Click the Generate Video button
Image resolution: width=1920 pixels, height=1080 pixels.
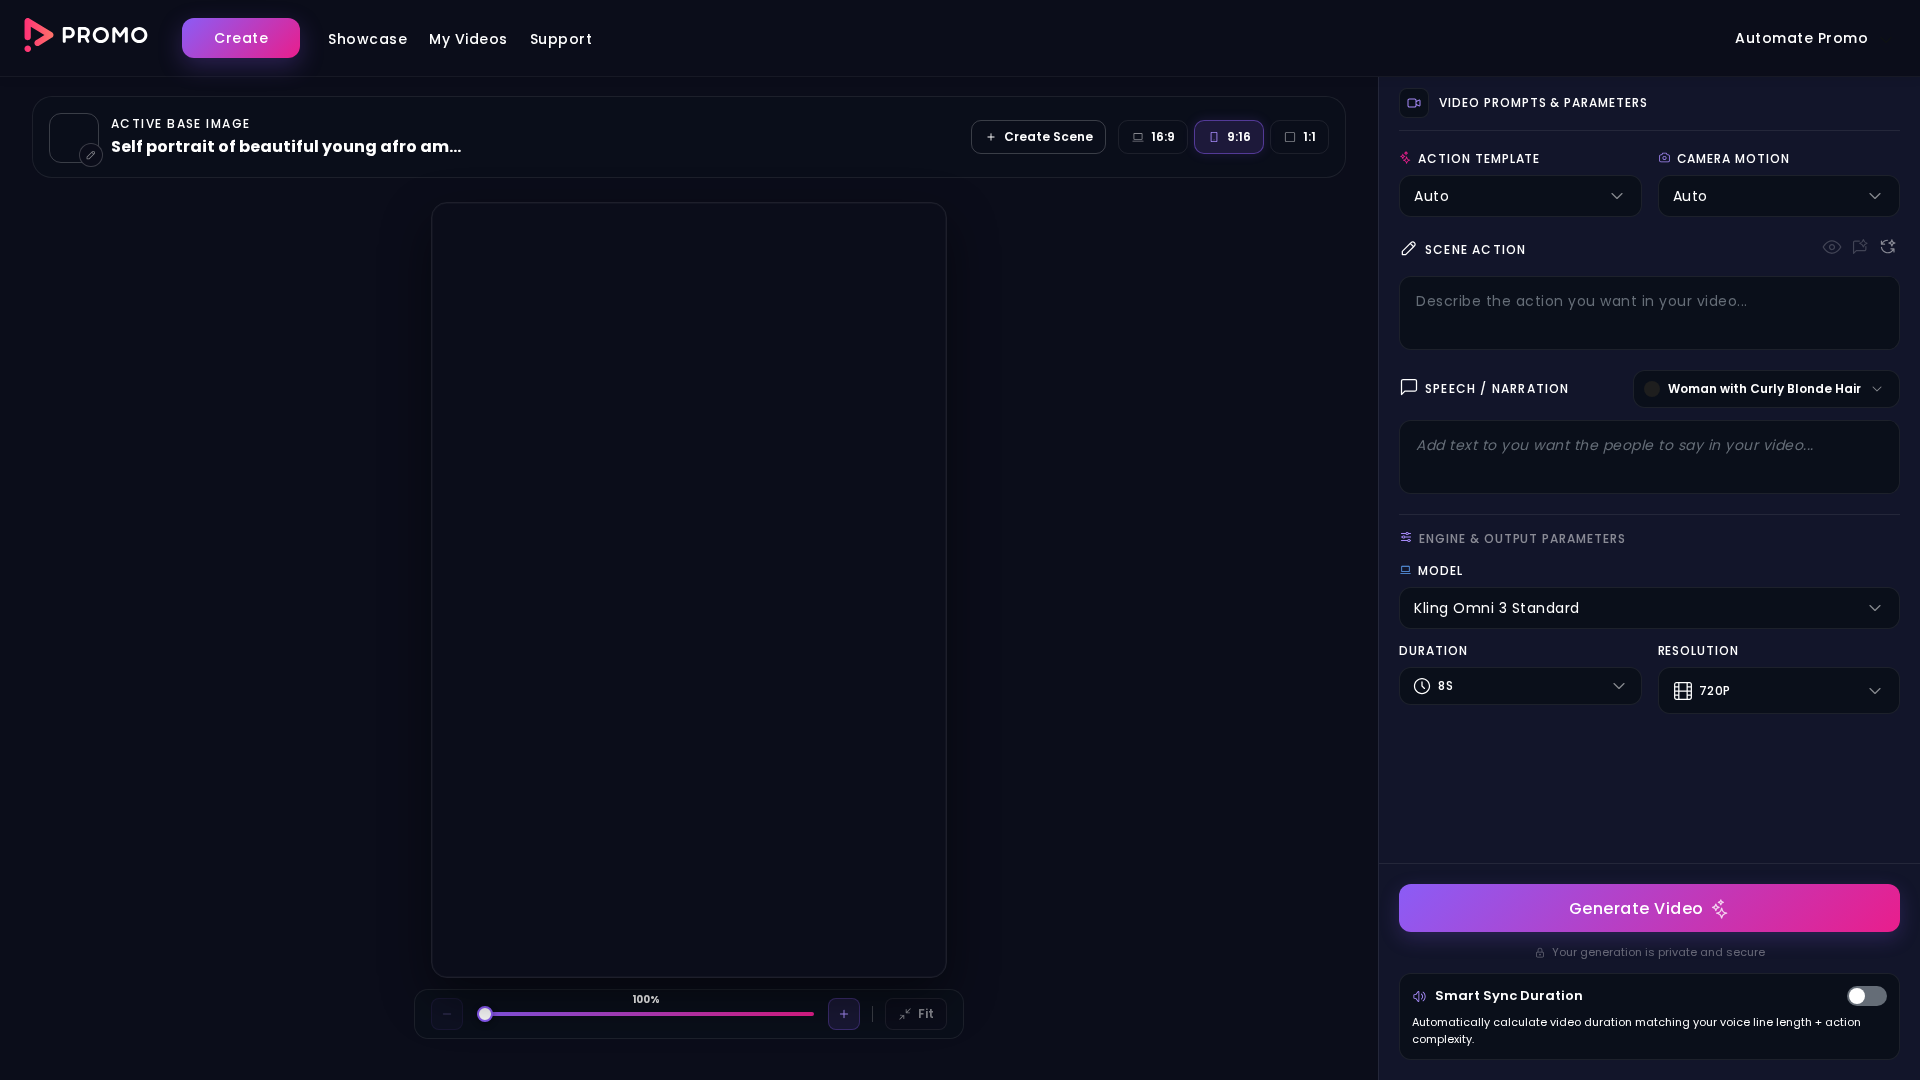[1649, 908]
